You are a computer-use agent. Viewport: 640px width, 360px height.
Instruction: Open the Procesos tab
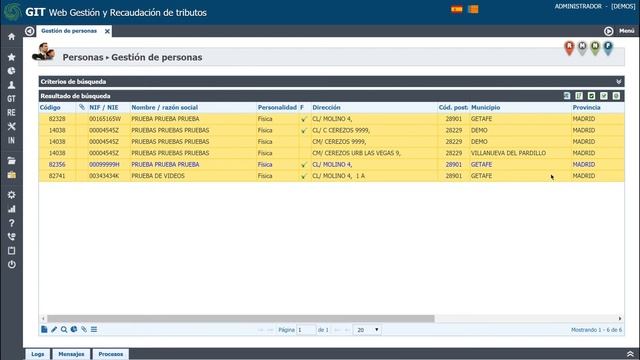111,354
